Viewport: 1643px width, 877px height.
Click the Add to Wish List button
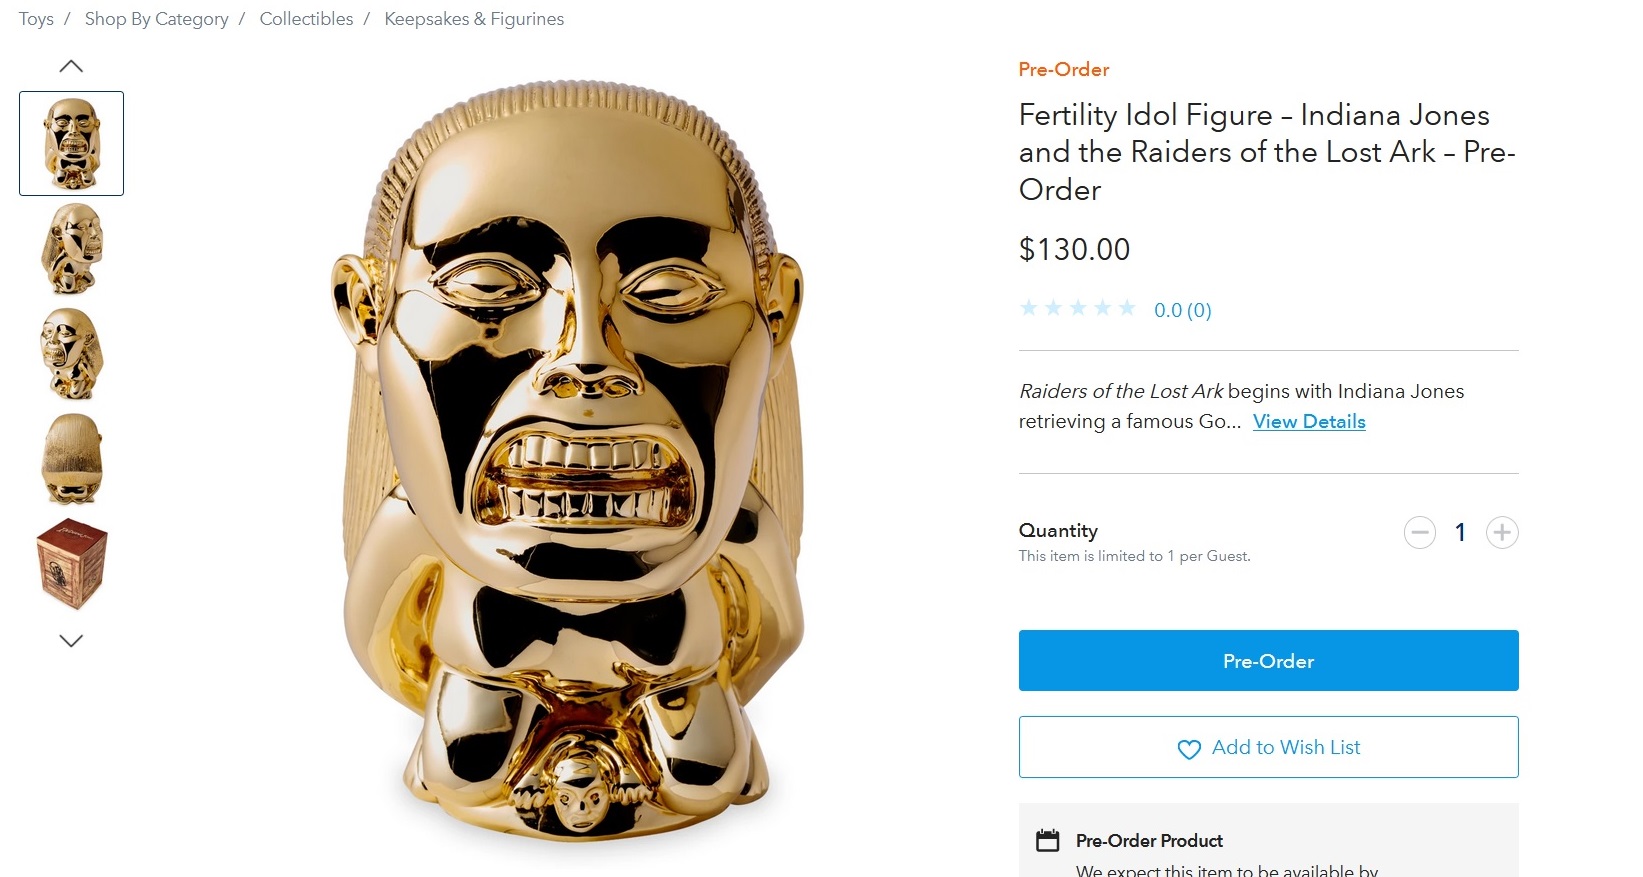pyautogui.click(x=1268, y=747)
